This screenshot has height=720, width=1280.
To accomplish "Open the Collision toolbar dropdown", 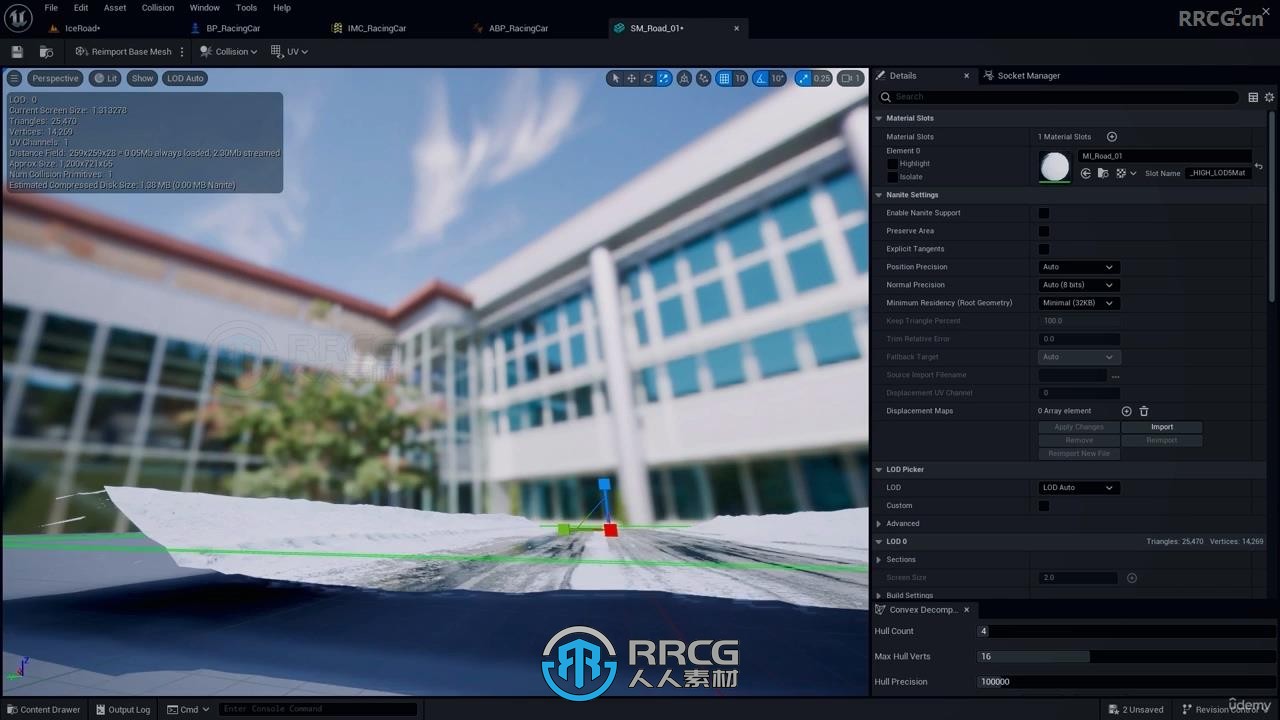I will coord(229,51).
